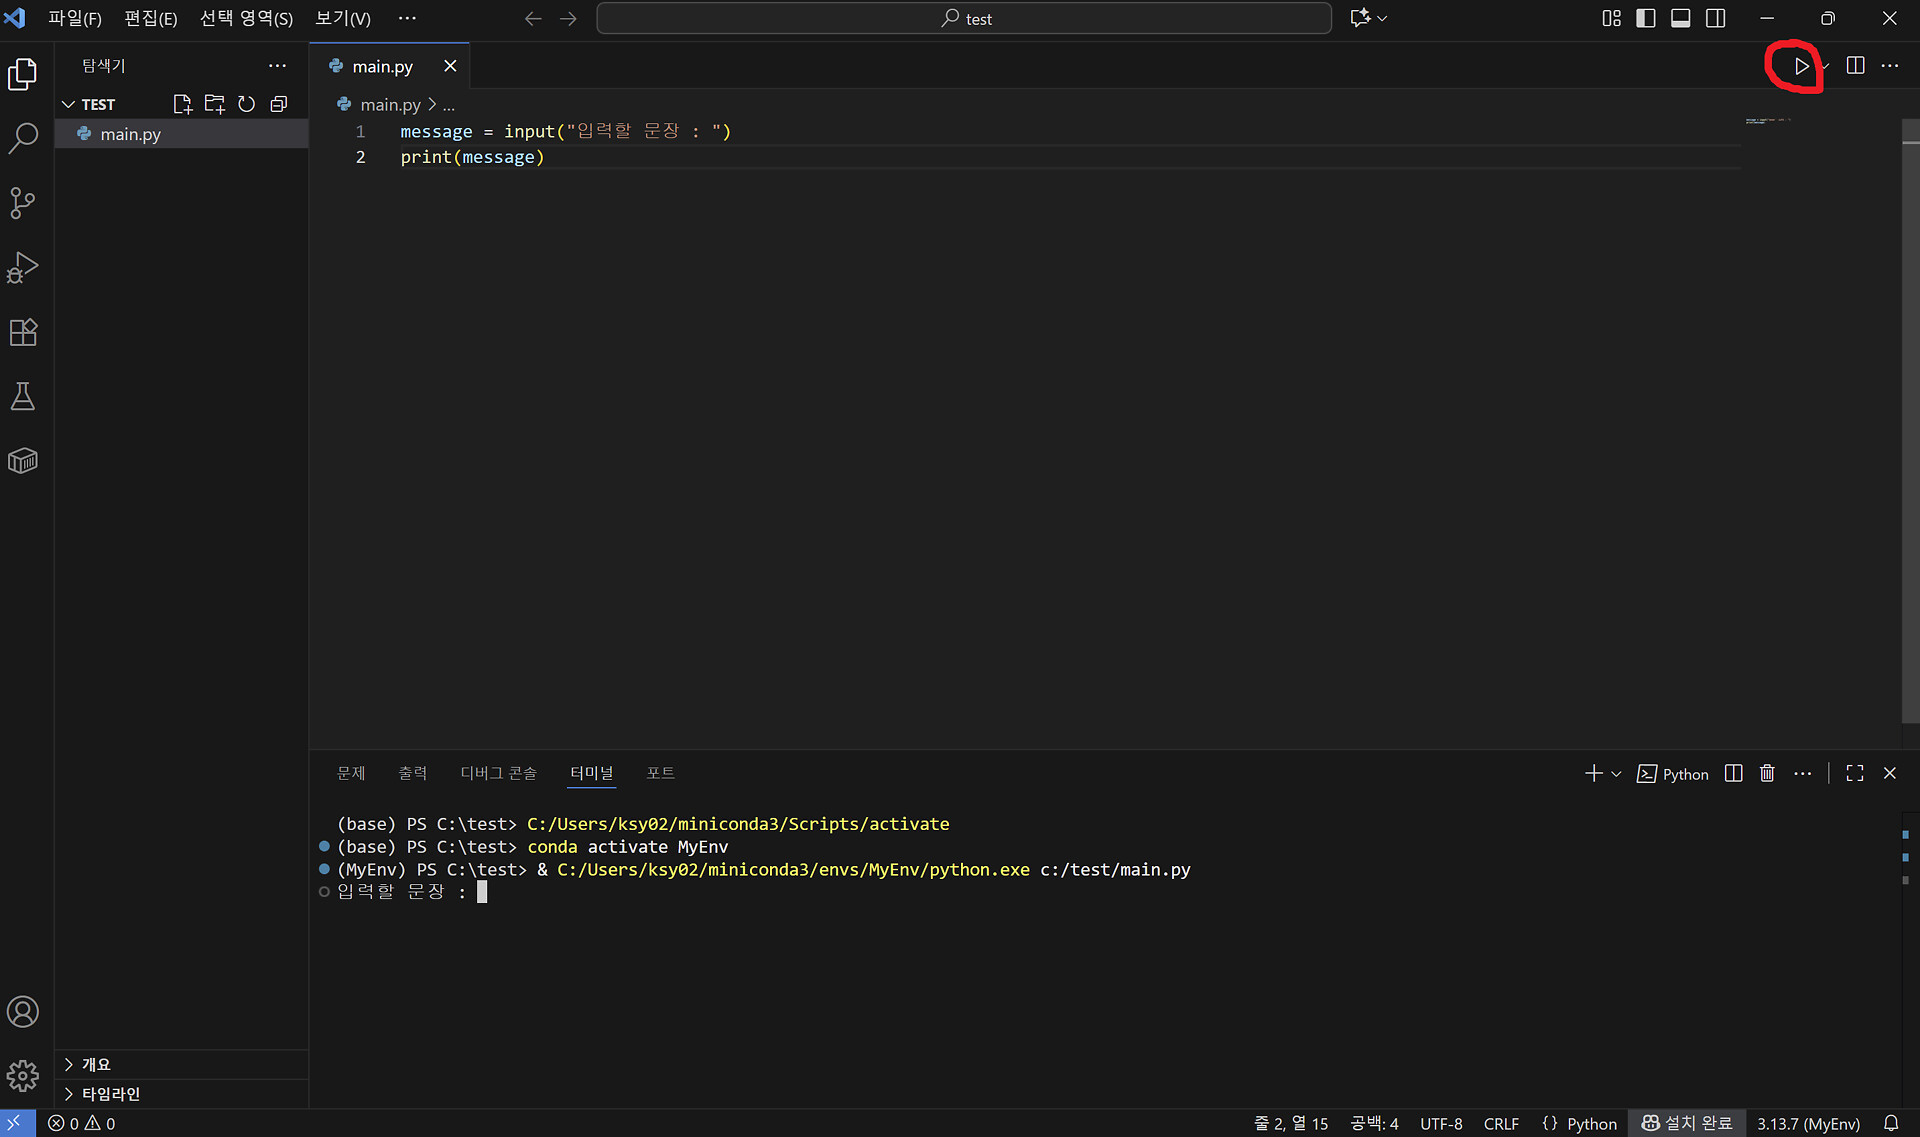Open the 파일(F) menu
1920x1137 pixels.
tap(75, 18)
